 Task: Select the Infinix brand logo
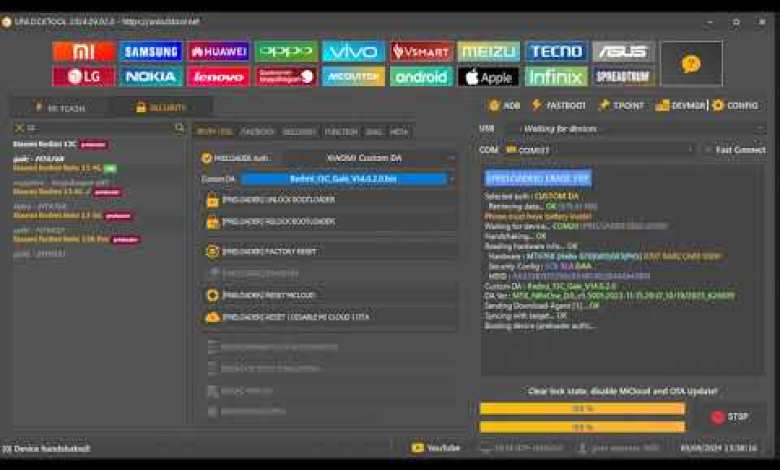tap(556, 77)
